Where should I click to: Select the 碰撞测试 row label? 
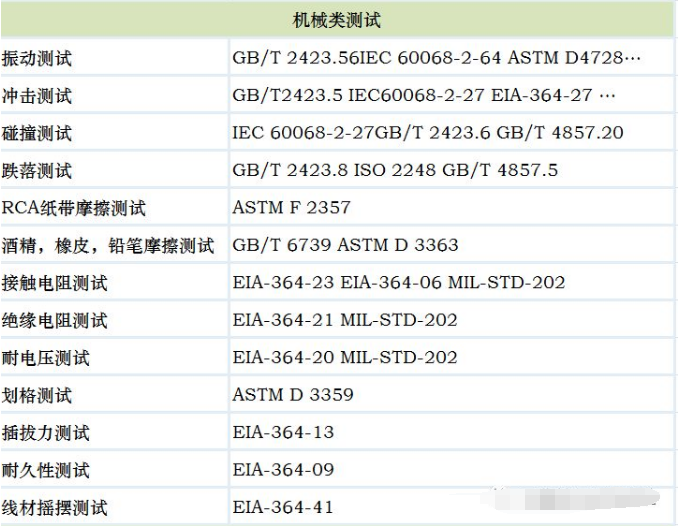coord(37,134)
